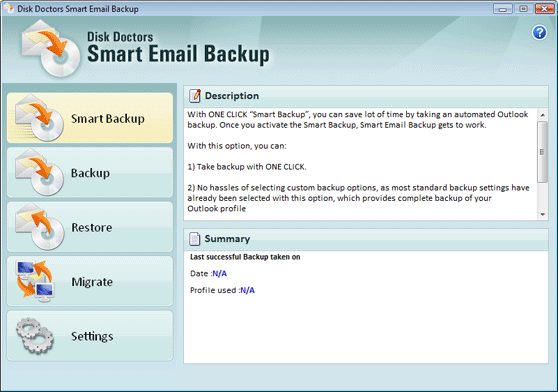Click the Profile used N/A value

click(x=248, y=290)
